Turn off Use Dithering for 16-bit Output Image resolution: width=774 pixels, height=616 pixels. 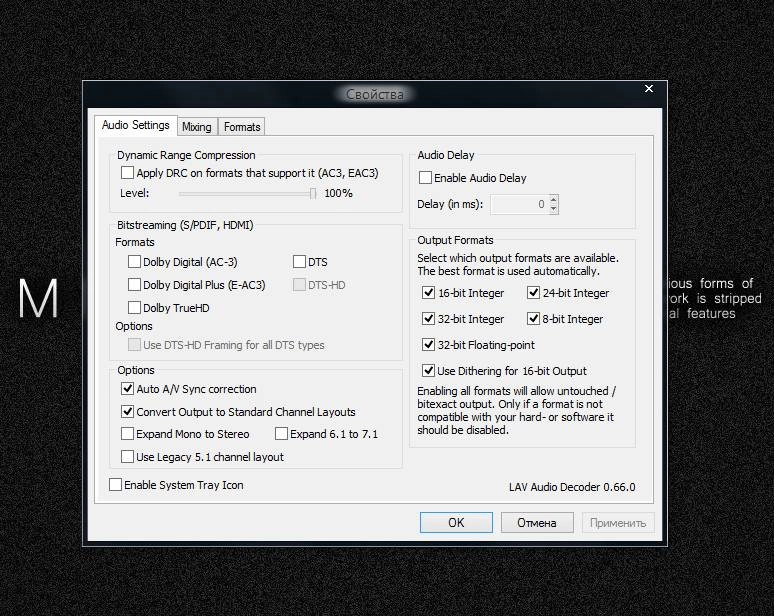coord(428,371)
